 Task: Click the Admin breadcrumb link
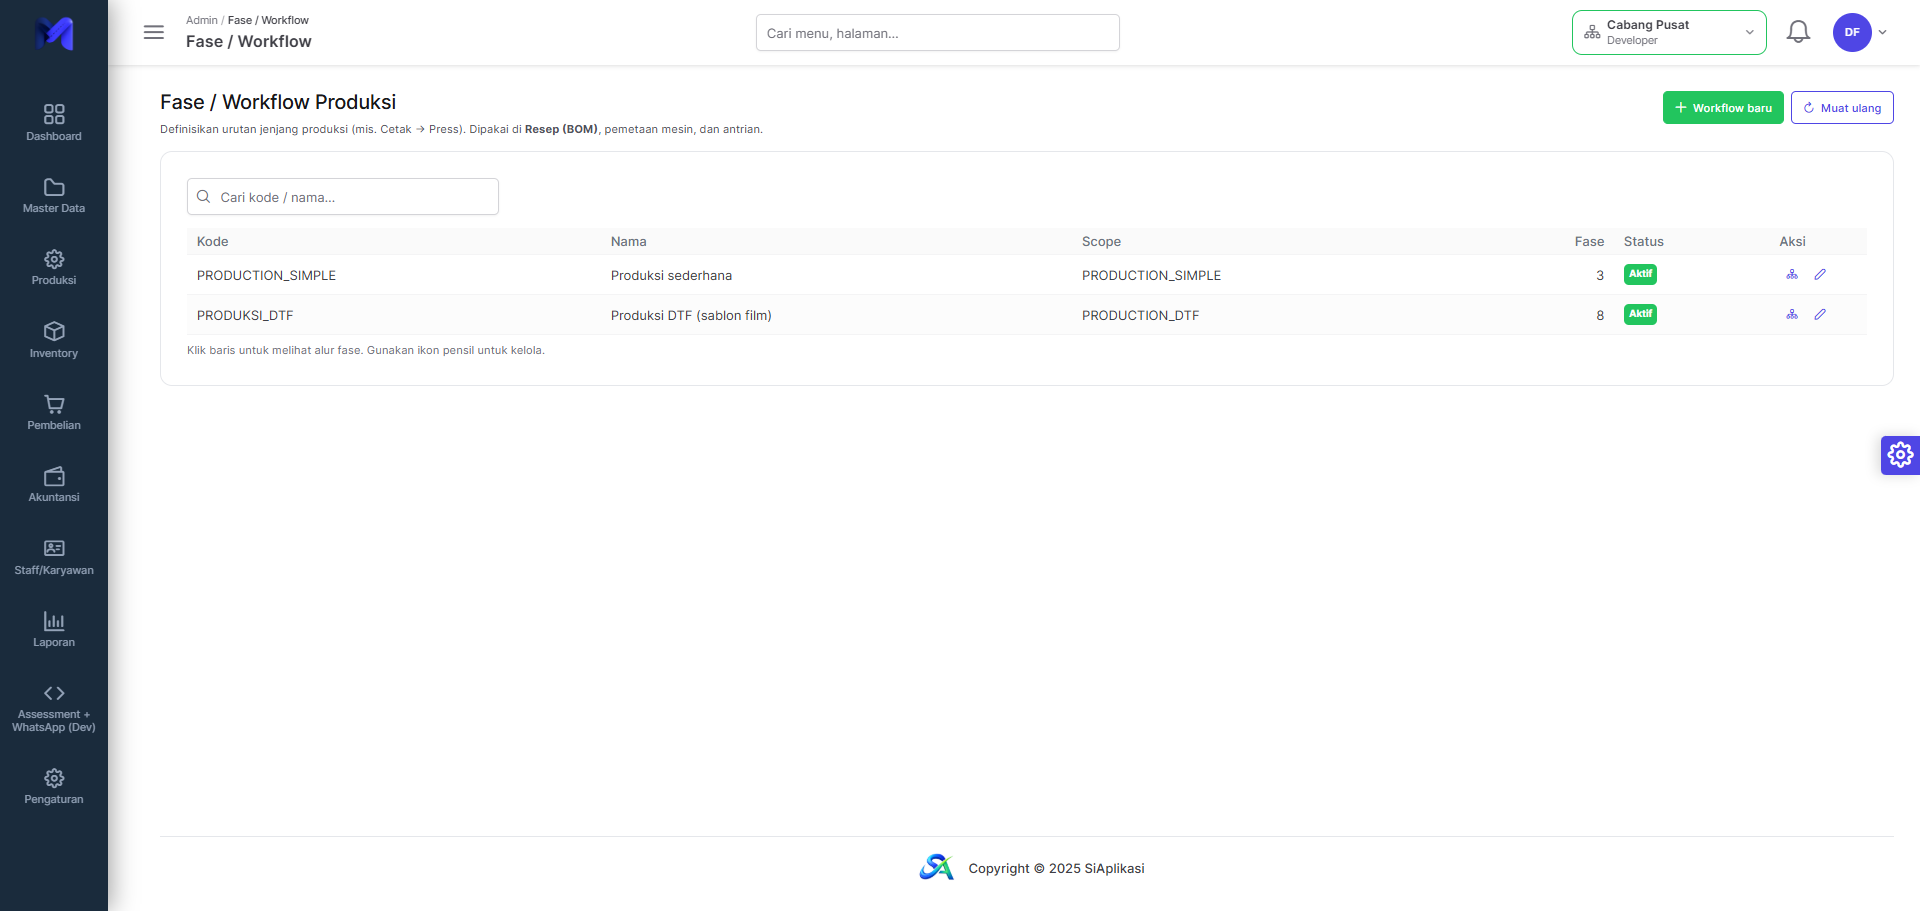[201, 20]
